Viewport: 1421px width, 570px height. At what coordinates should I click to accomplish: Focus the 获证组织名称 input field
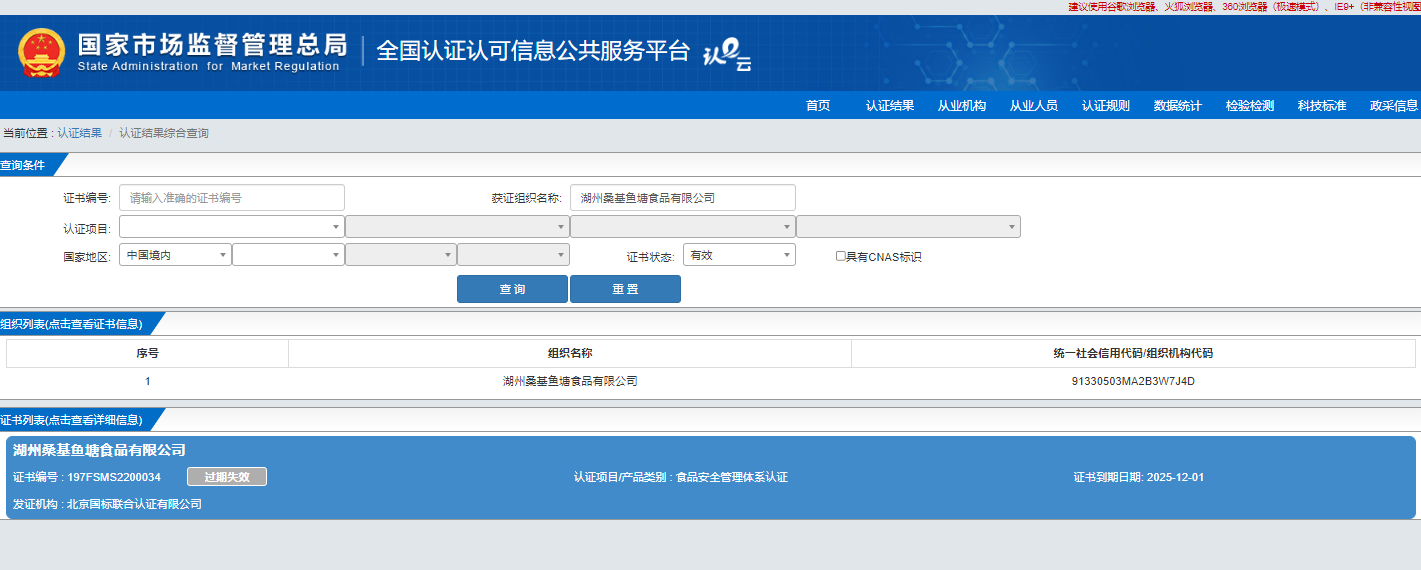click(x=683, y=198)
